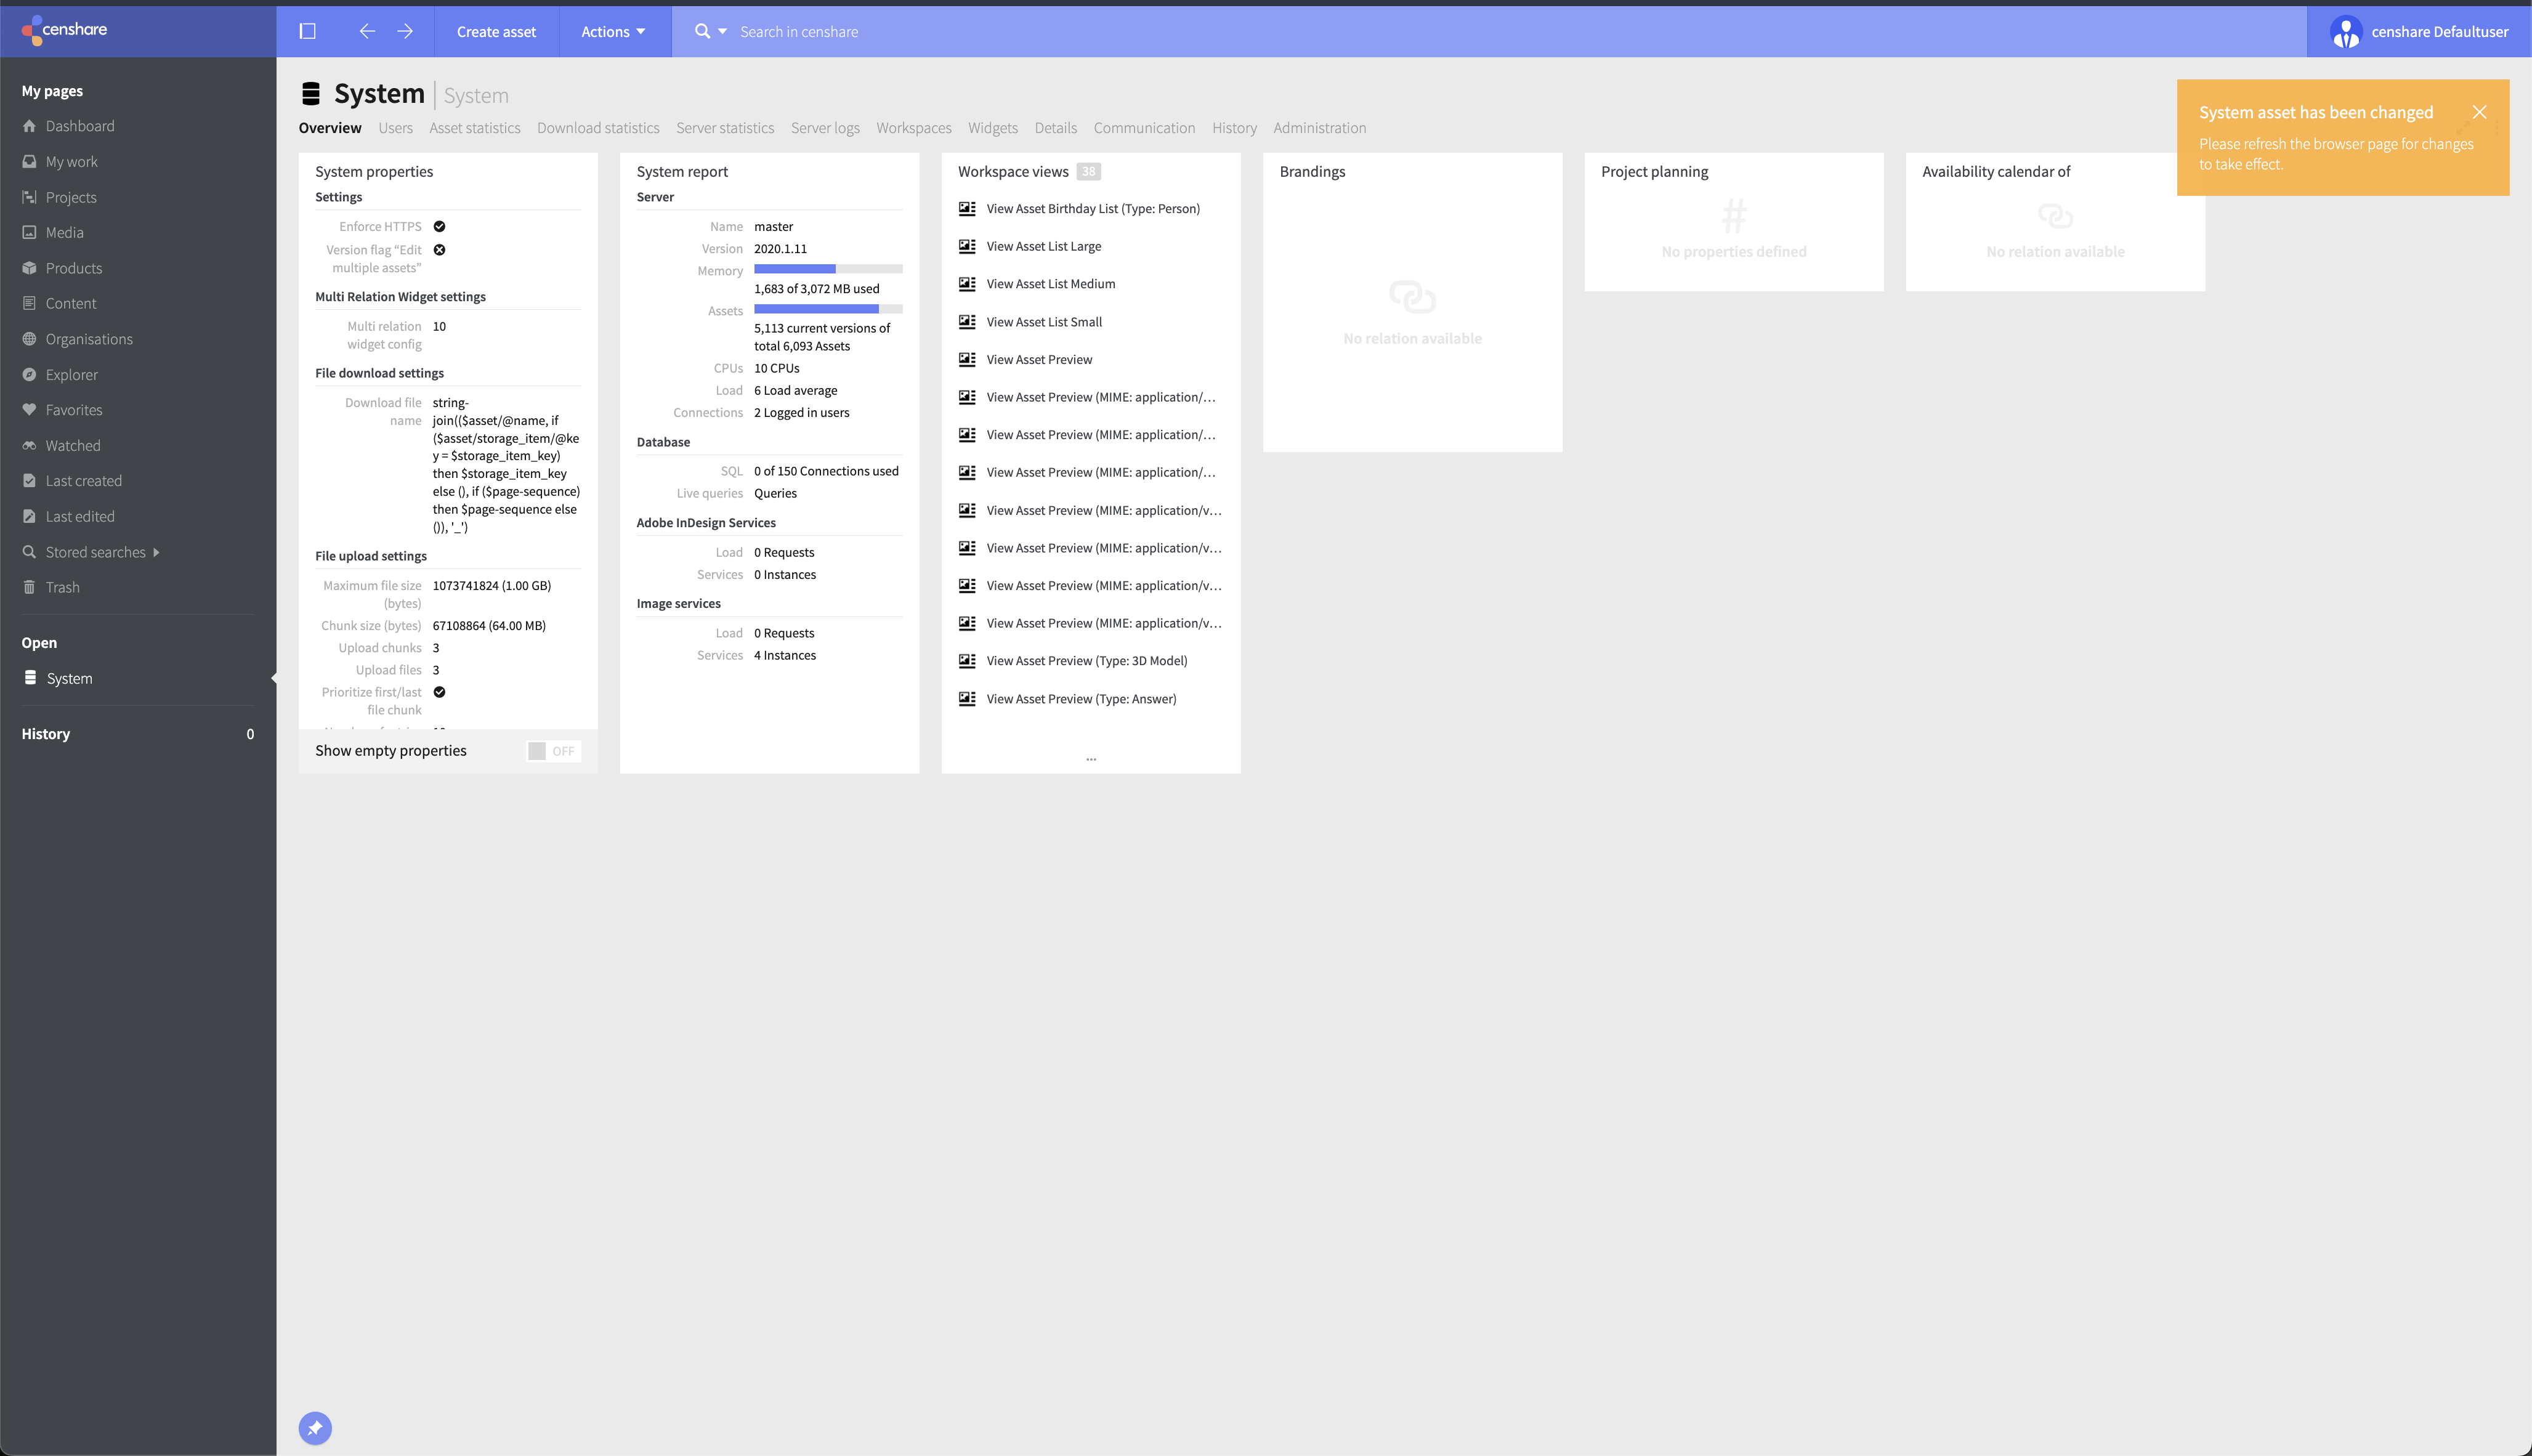Open the Administration tab
2532x1456 pixels.
pos(1319,128)
